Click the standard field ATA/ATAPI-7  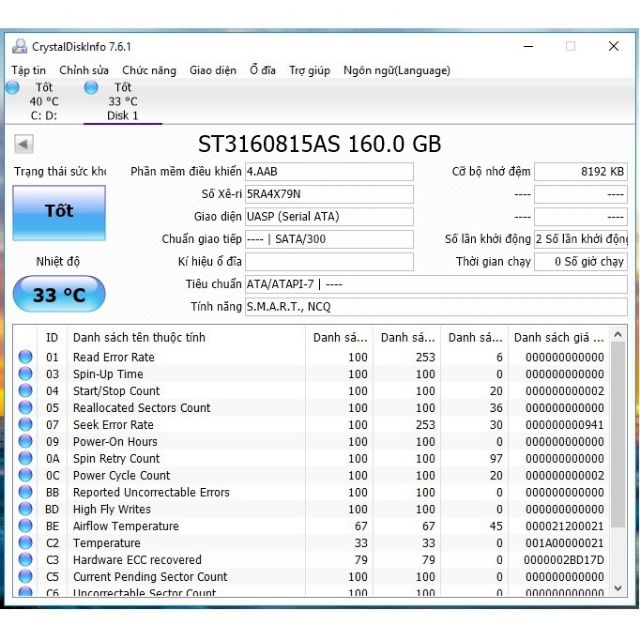pos(436,284)
